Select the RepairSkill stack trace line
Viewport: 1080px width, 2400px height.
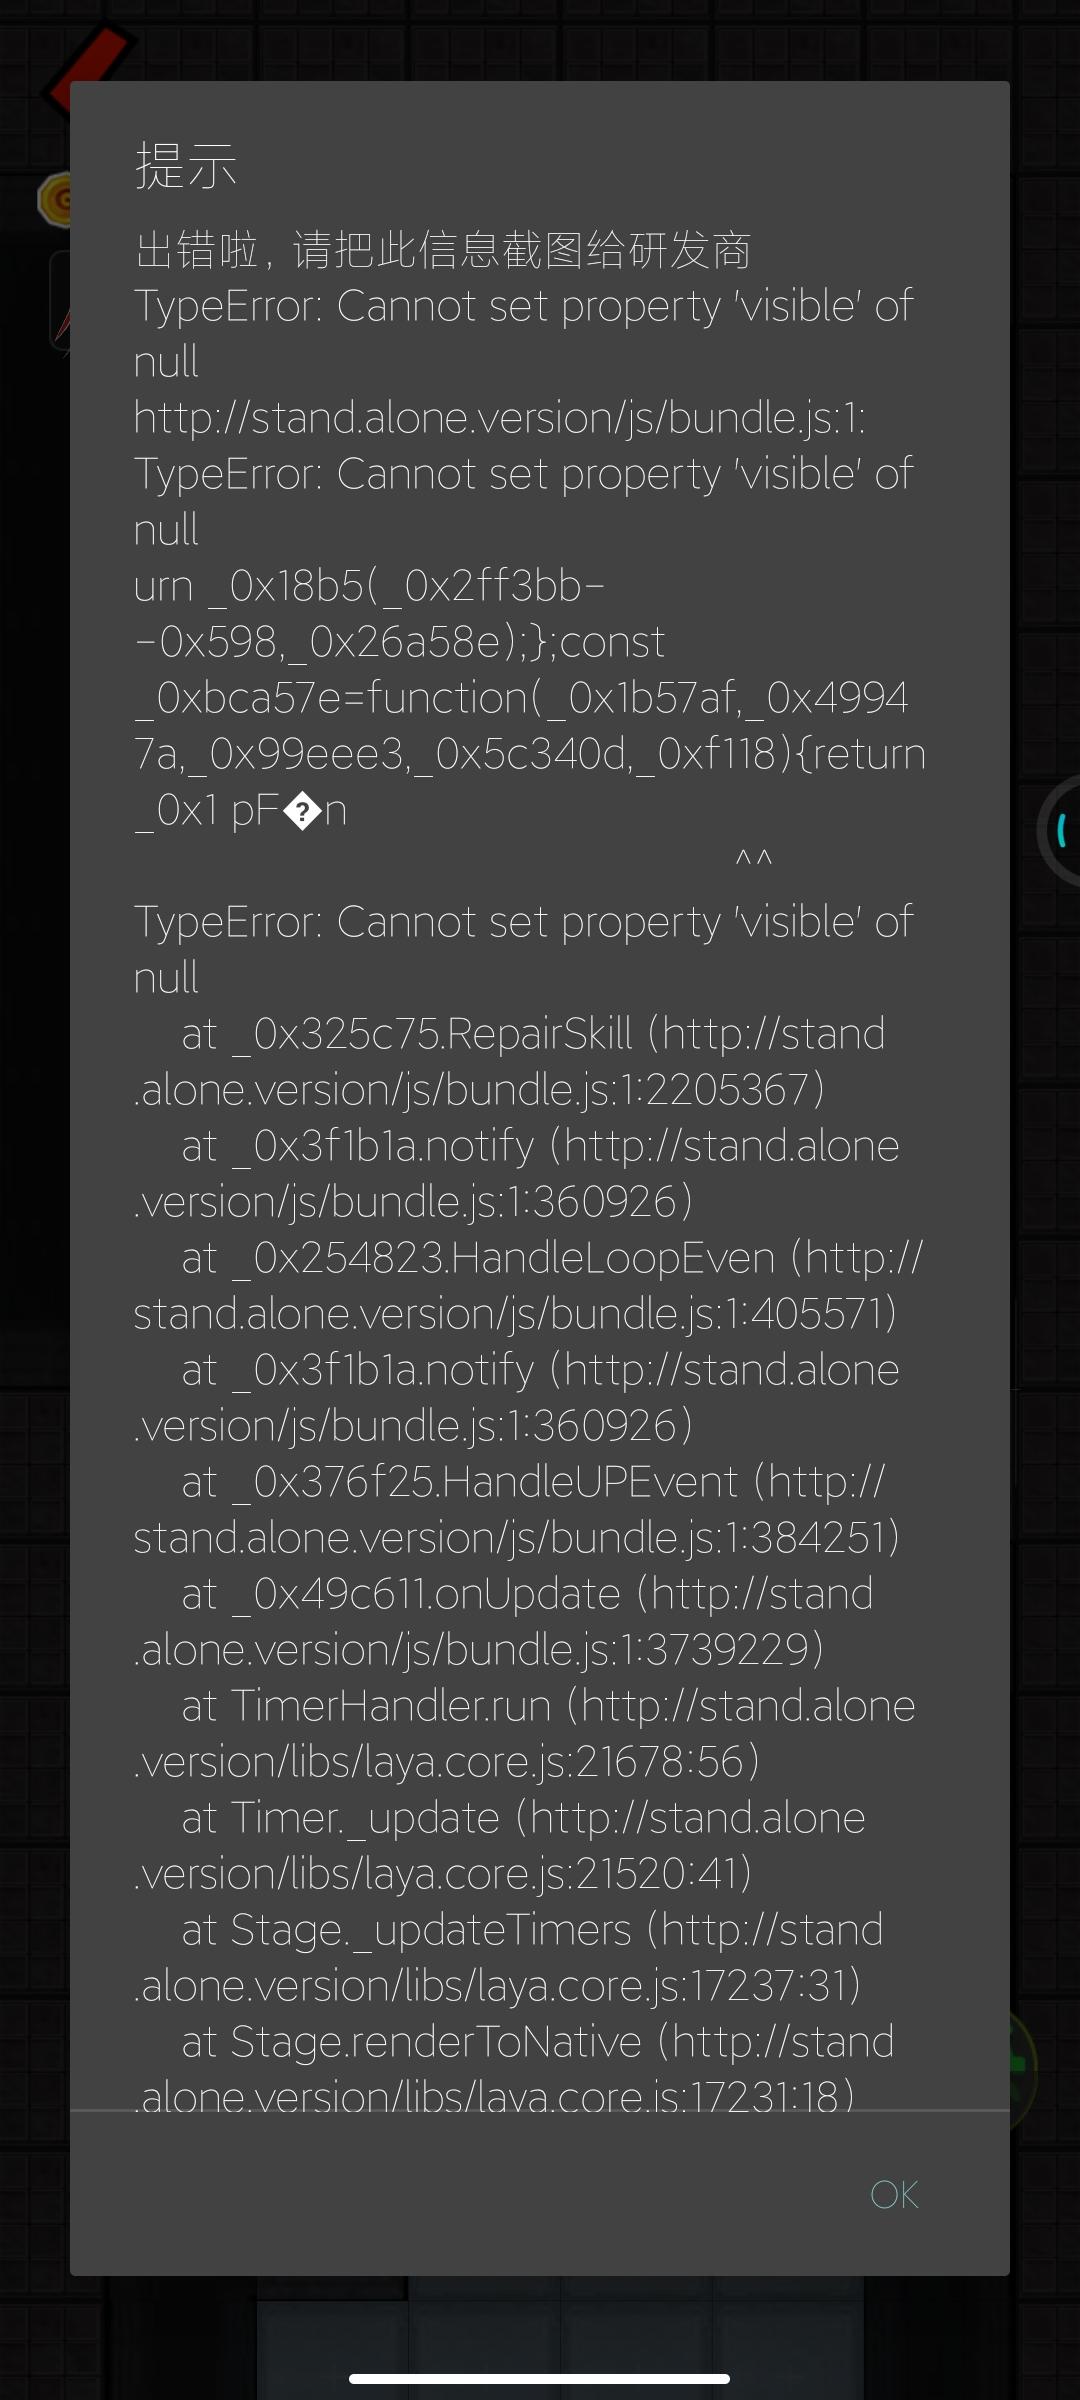pyautogui.click(x=510, y=1061)
